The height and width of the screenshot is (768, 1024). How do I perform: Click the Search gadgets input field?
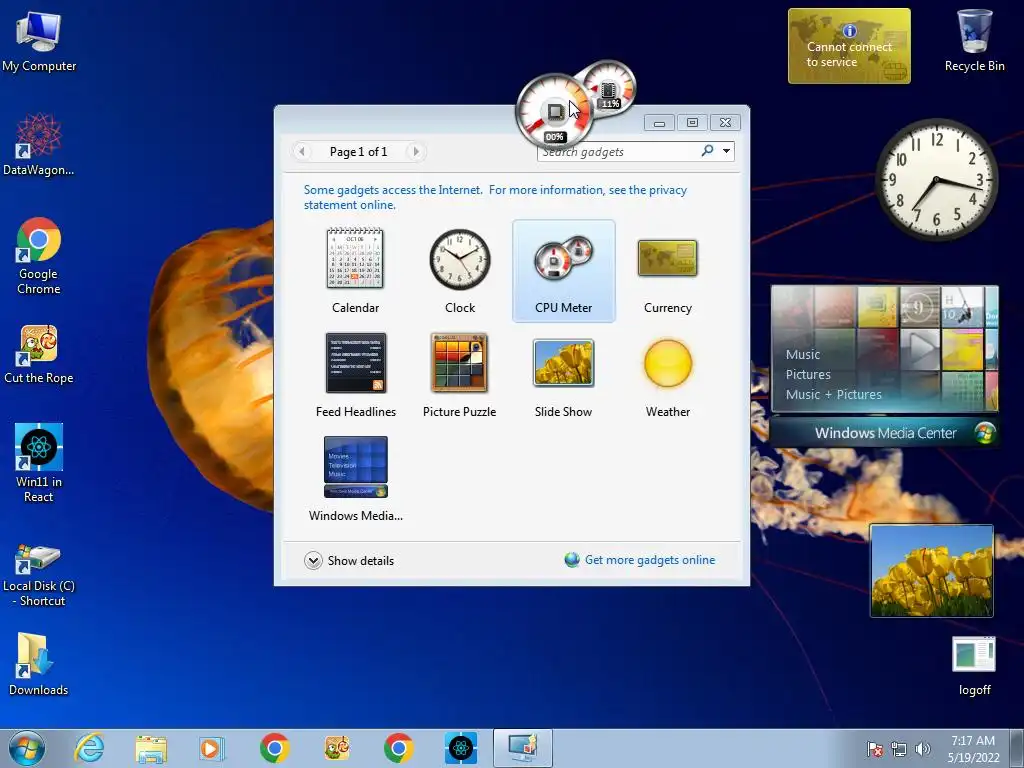(618, 152)
